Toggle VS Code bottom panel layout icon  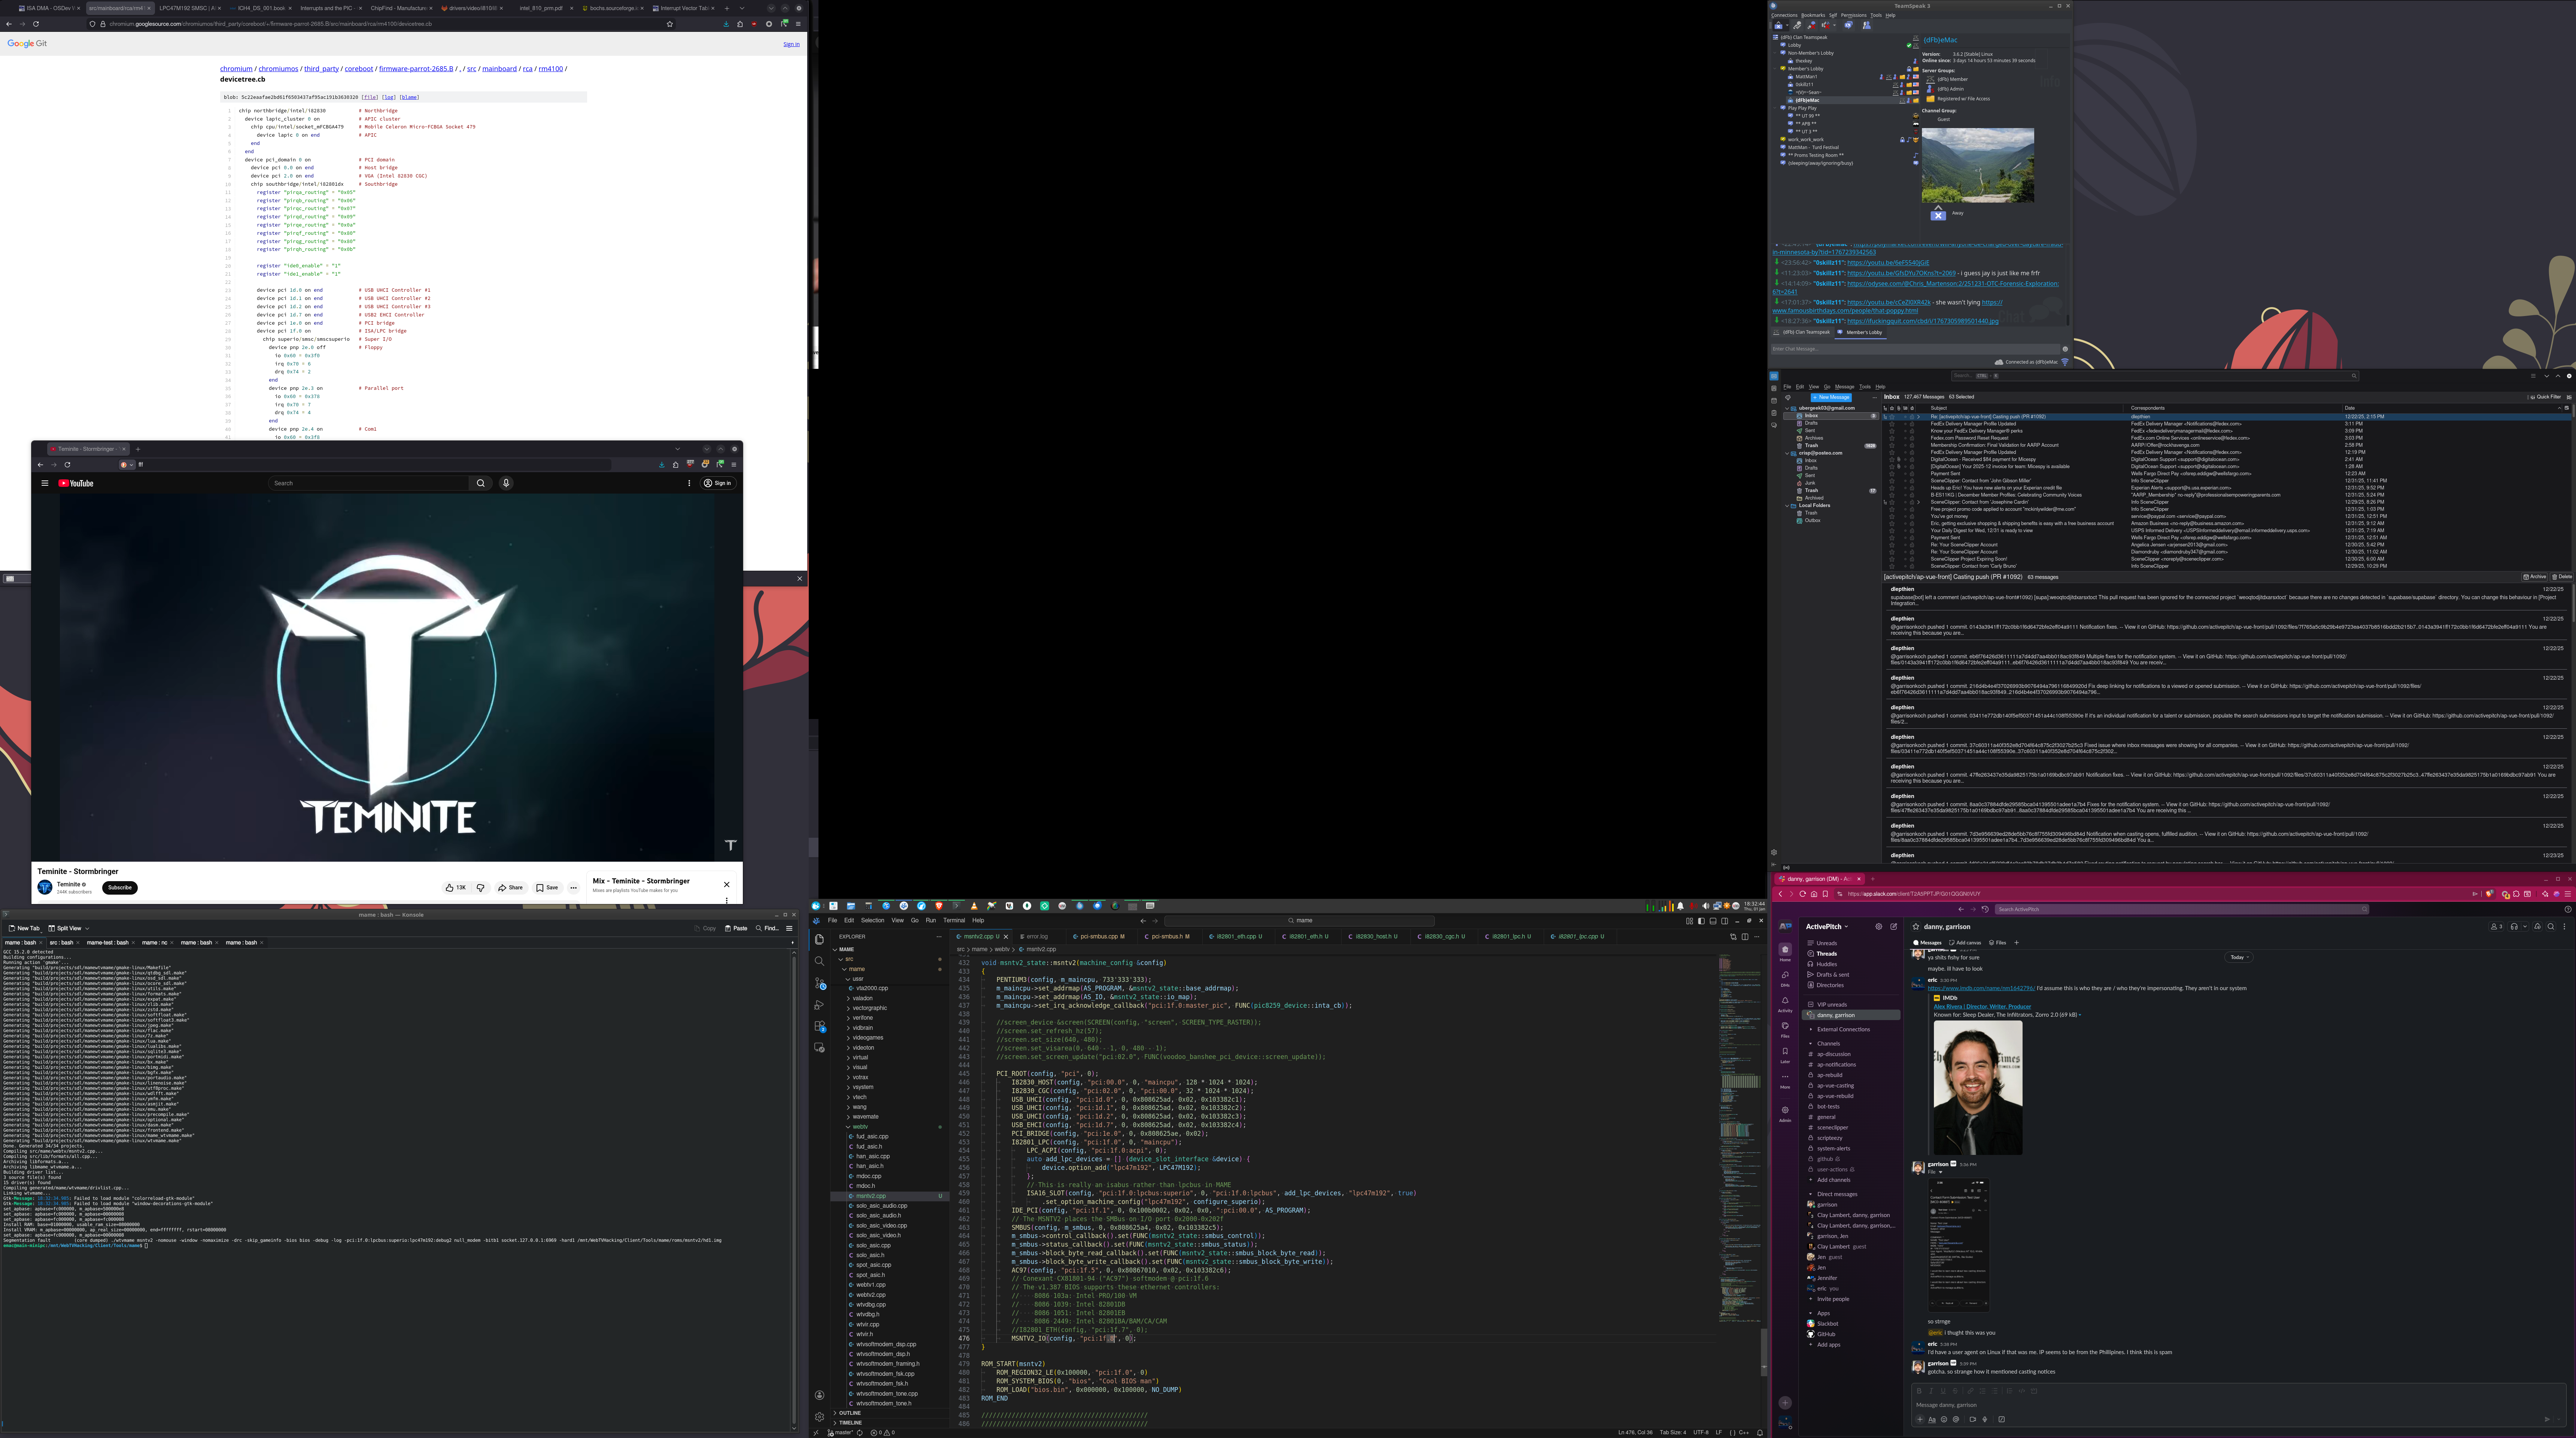(x=1713, y=921)
